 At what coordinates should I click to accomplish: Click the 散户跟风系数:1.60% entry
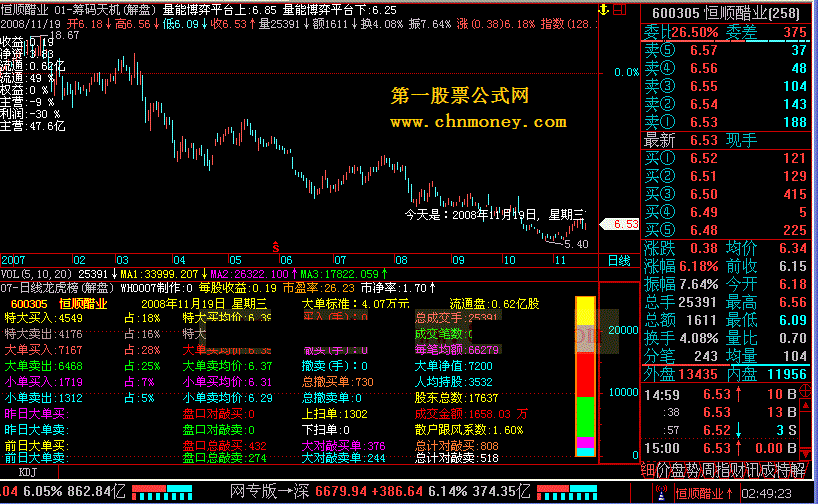point(468,430)
